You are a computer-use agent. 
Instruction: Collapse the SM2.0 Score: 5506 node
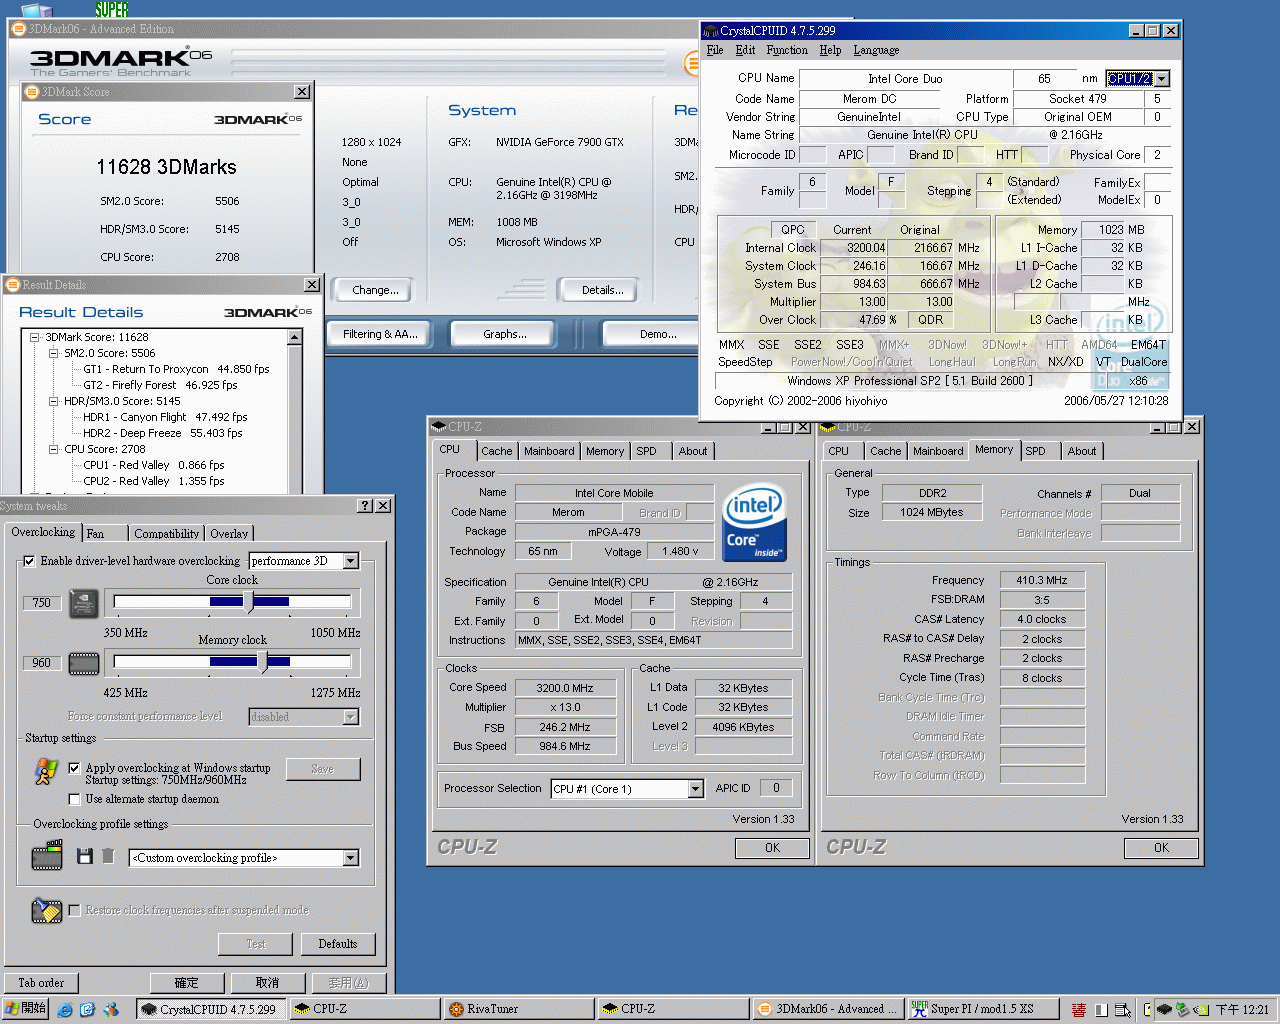coord(54,354)
